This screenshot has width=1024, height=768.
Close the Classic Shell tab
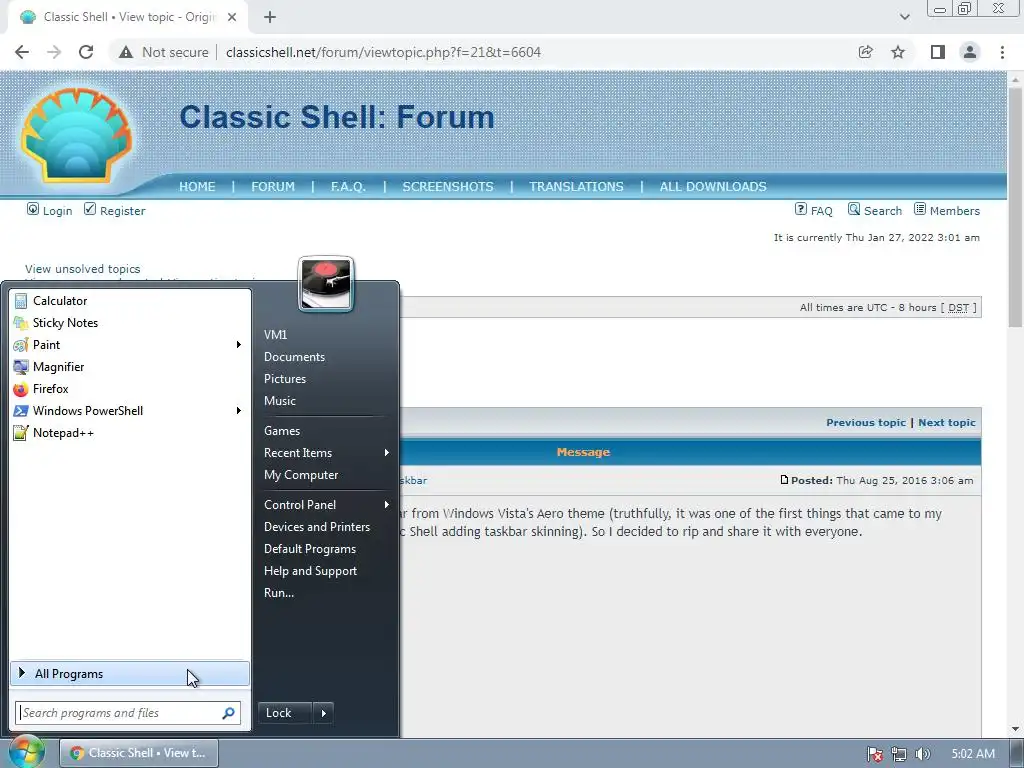coord(232,17)
